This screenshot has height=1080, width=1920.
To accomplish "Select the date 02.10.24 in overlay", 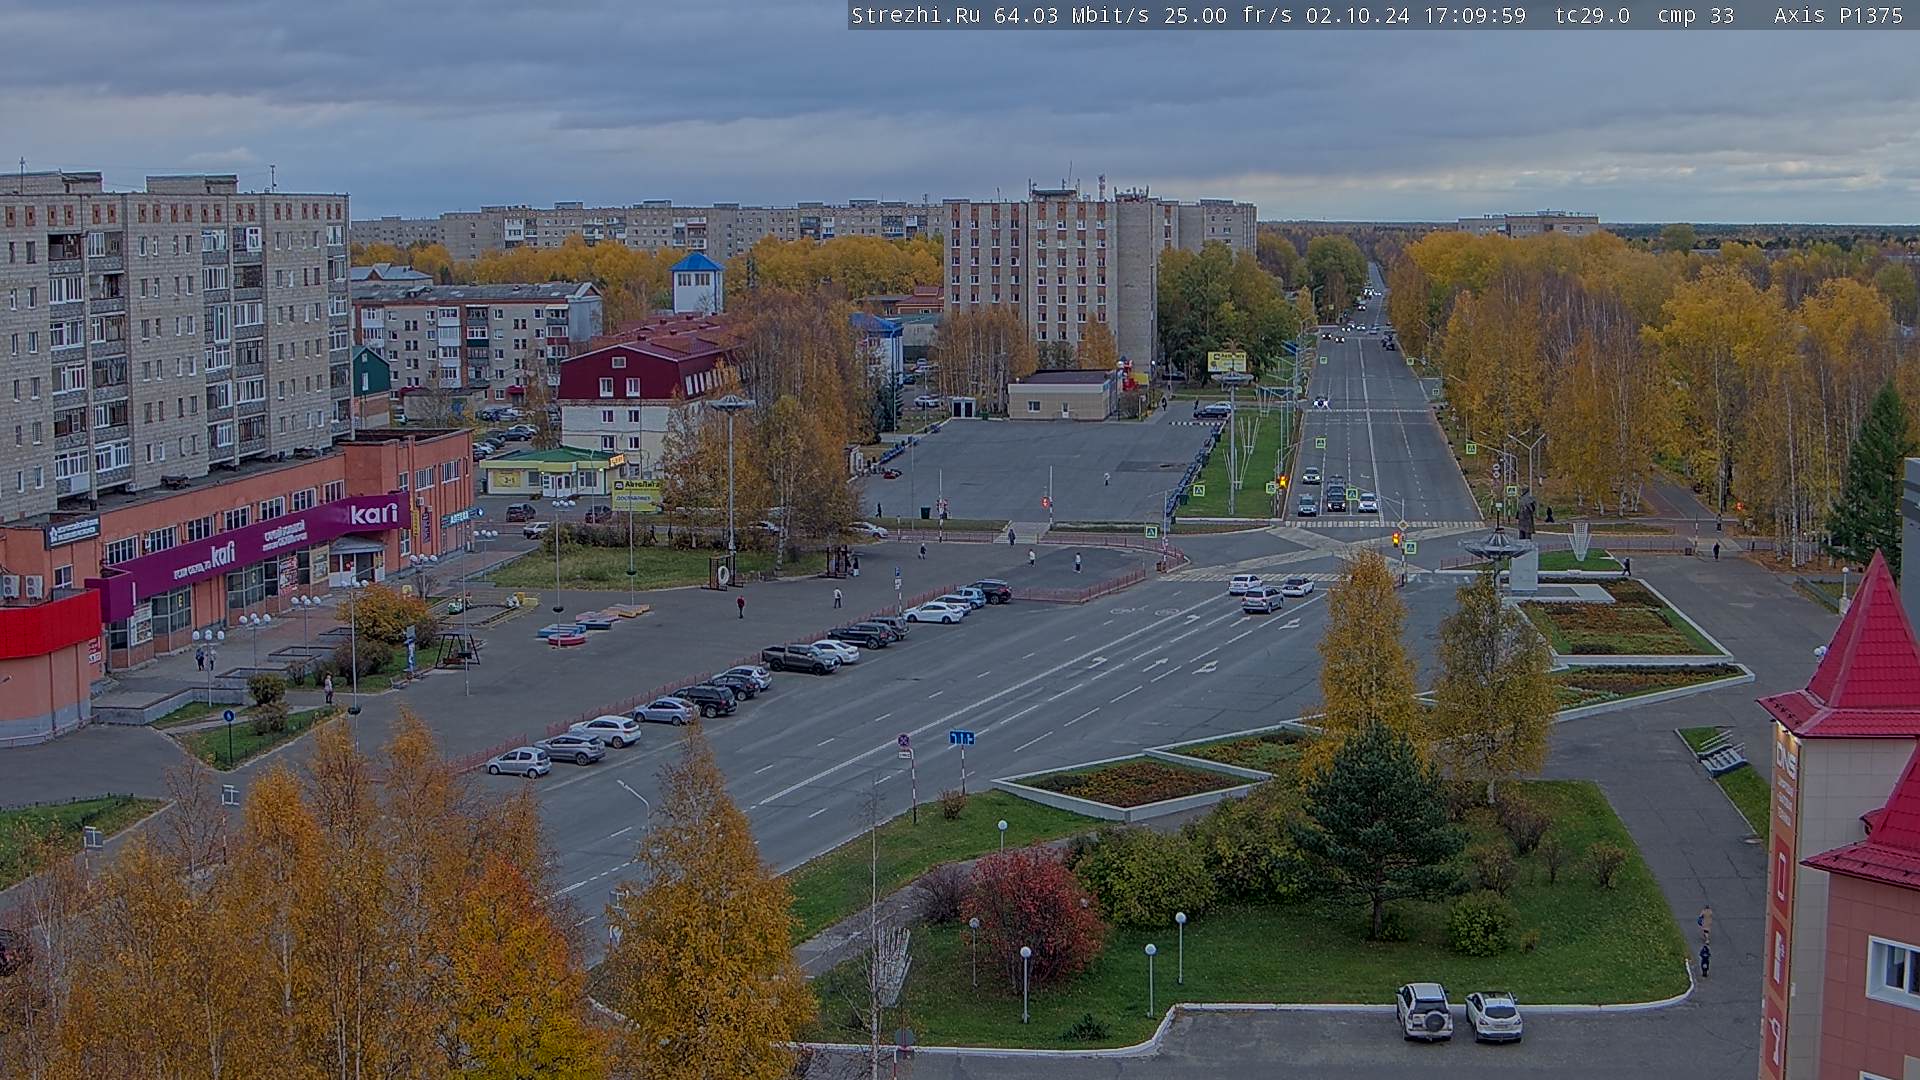I will point(1358,15).
